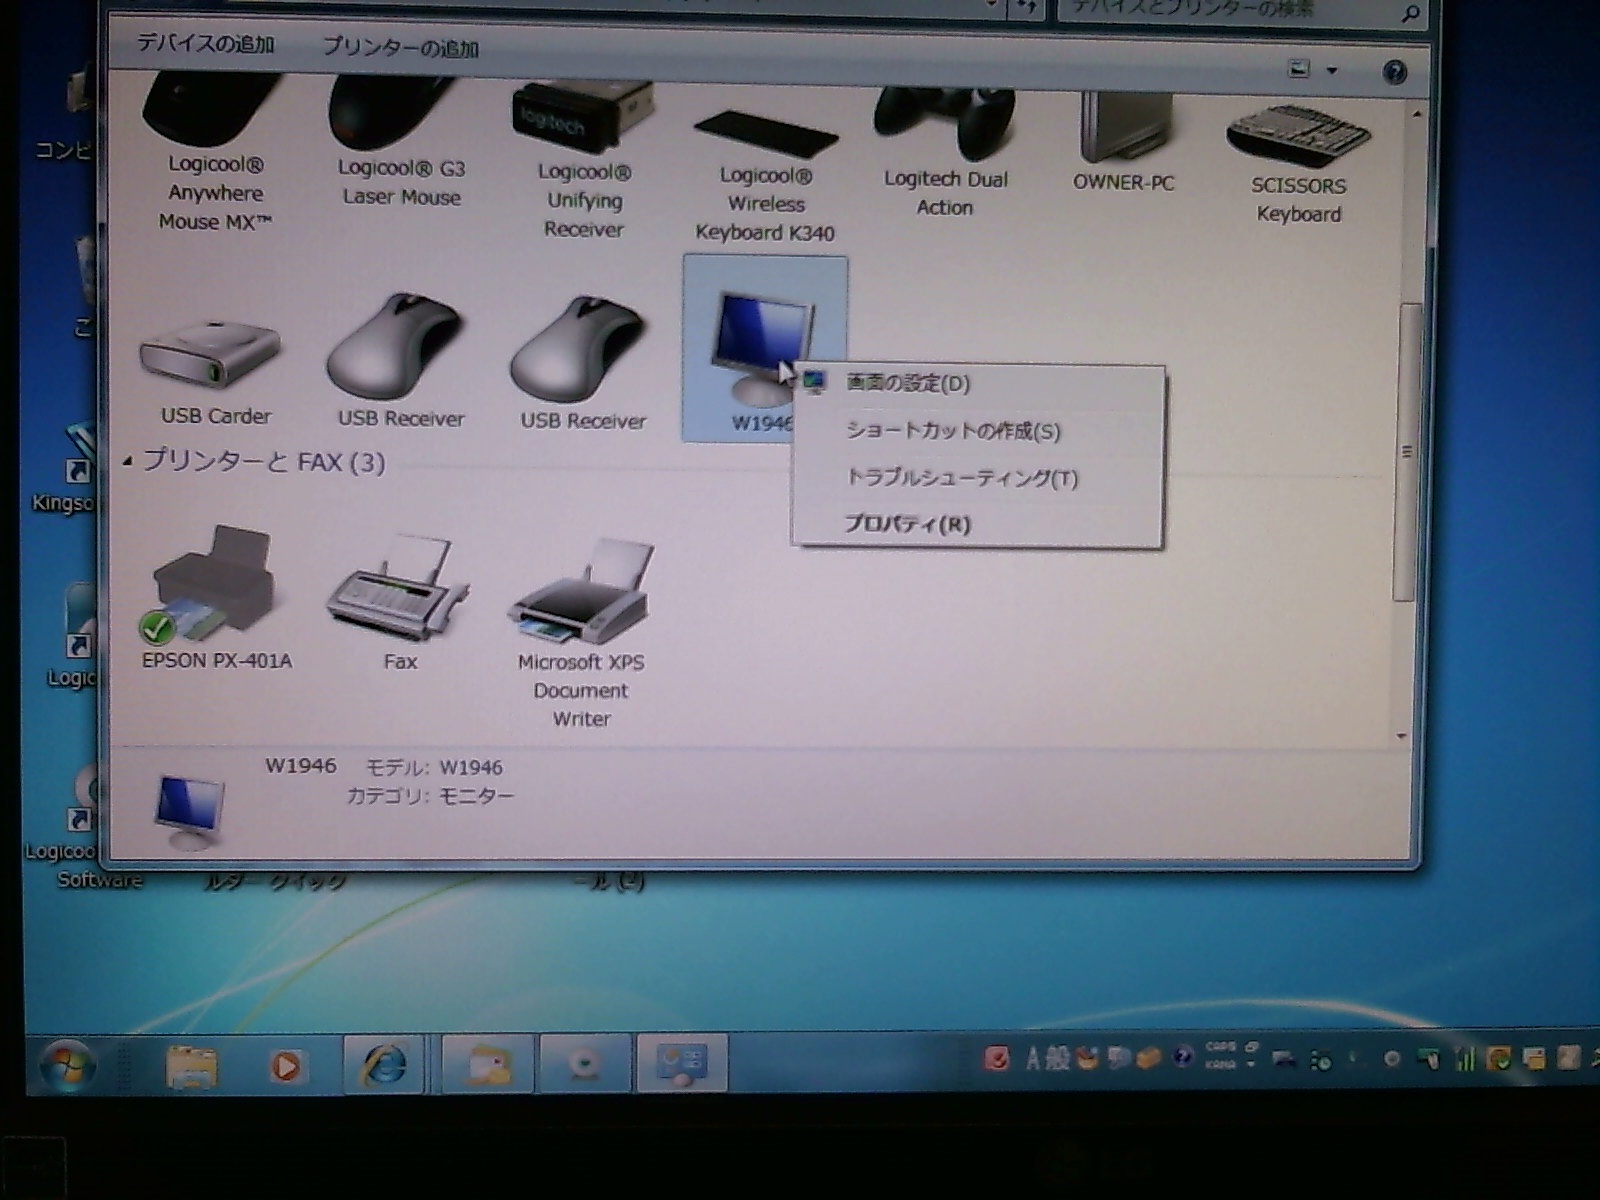The width and height of the screenshot is (1600, 1200).
Task: Collapse the プリンターと FAX (3) group
Action: pyautogui.click(x=128, y=461)
